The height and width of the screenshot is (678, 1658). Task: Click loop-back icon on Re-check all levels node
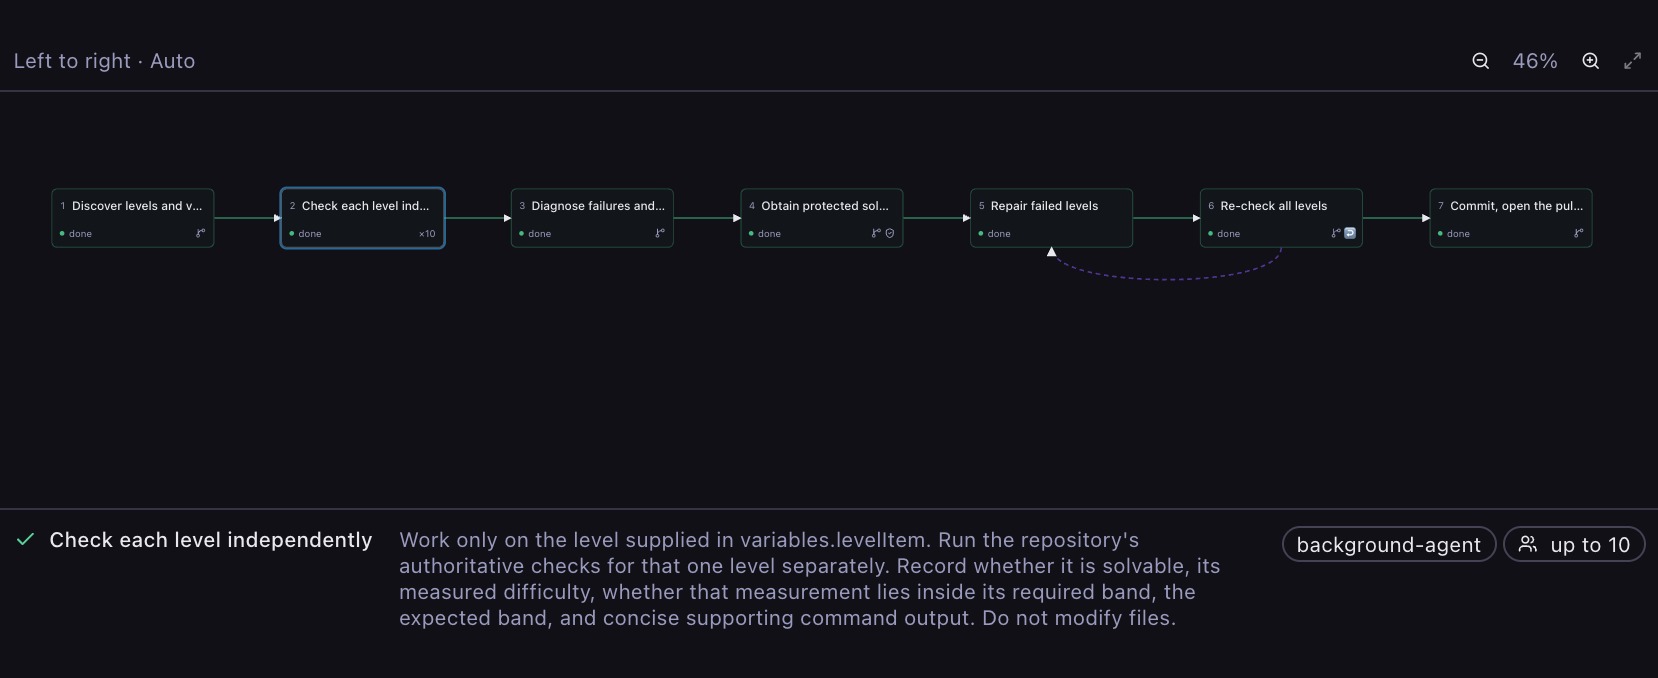tap(1350, 233)
